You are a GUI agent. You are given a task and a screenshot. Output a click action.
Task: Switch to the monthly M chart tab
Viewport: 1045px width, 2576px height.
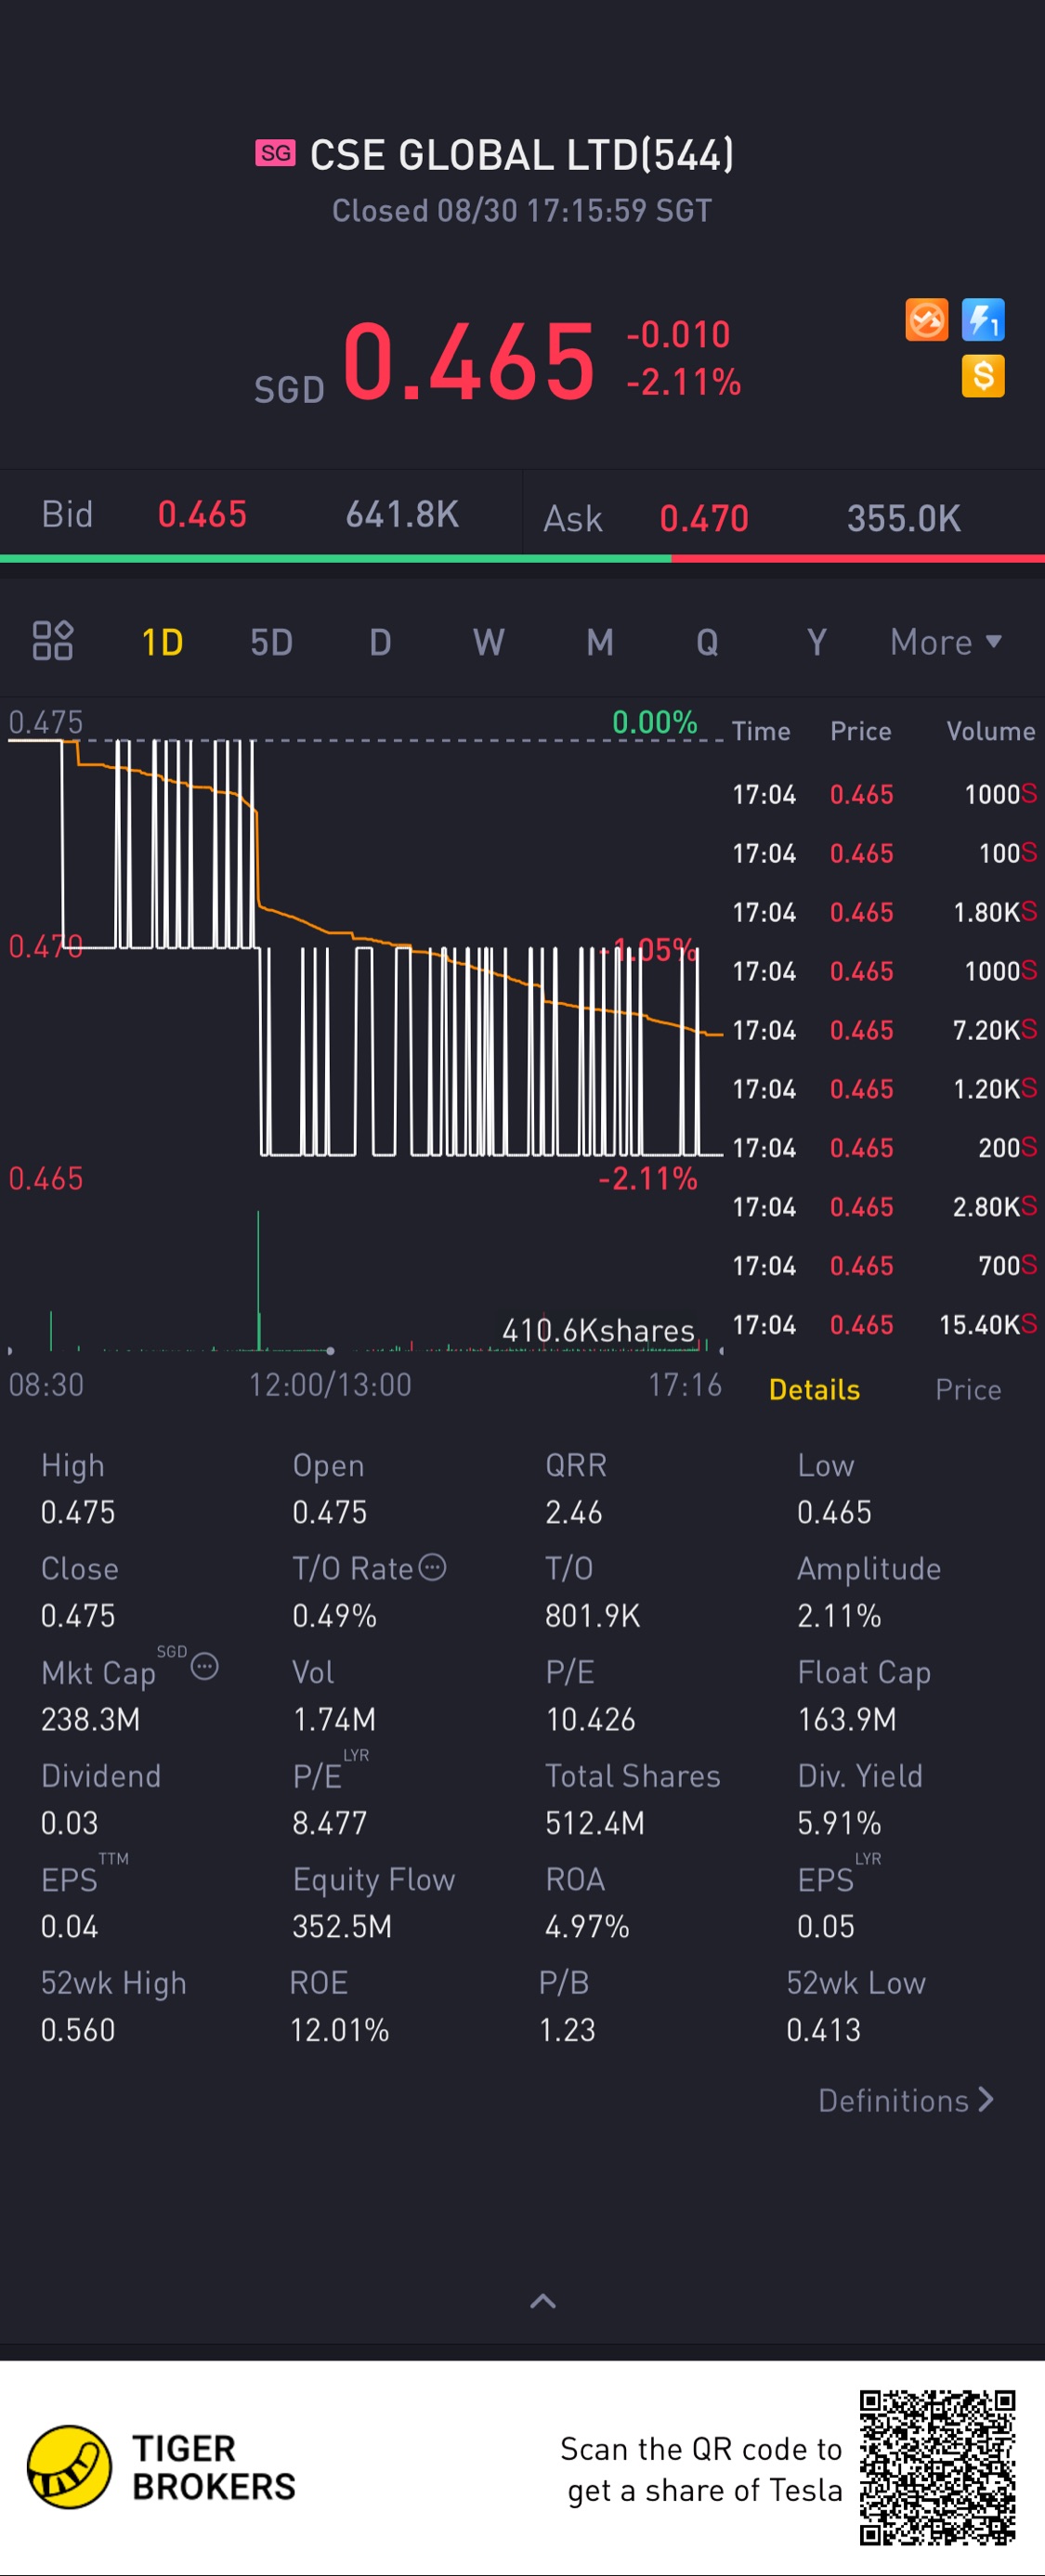click(599, 642)
